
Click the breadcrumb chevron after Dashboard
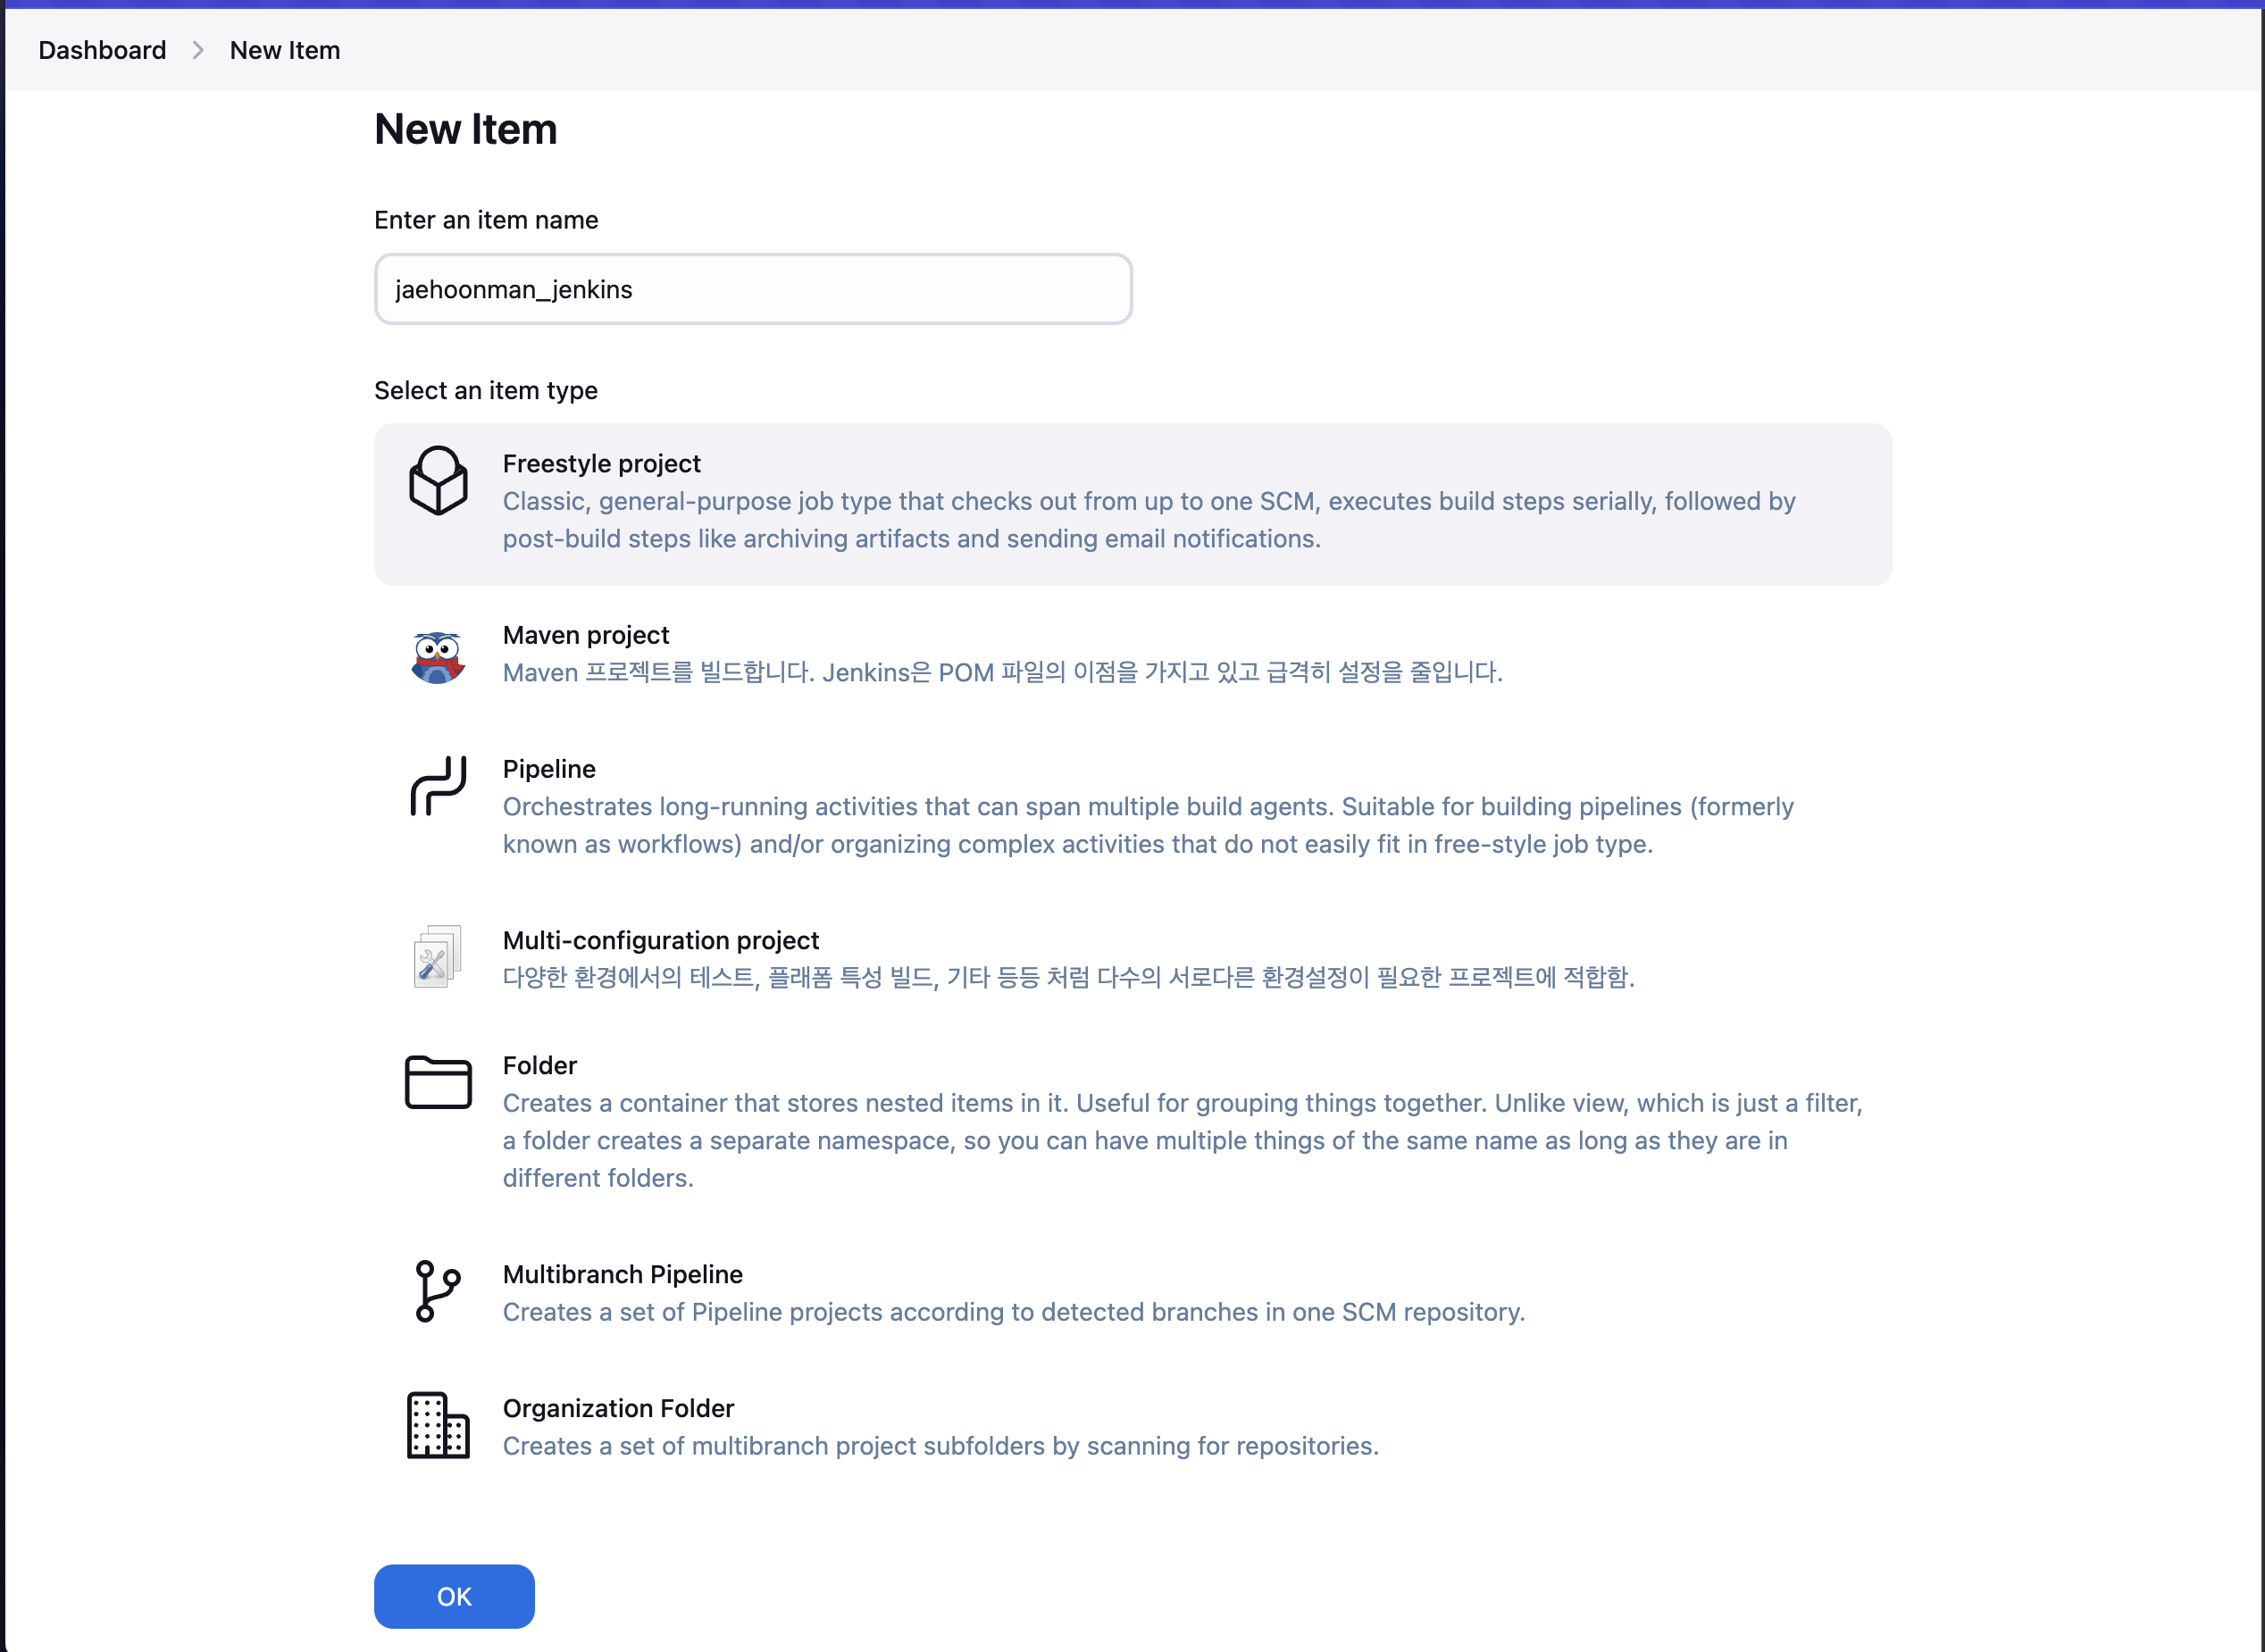point(198,50)
